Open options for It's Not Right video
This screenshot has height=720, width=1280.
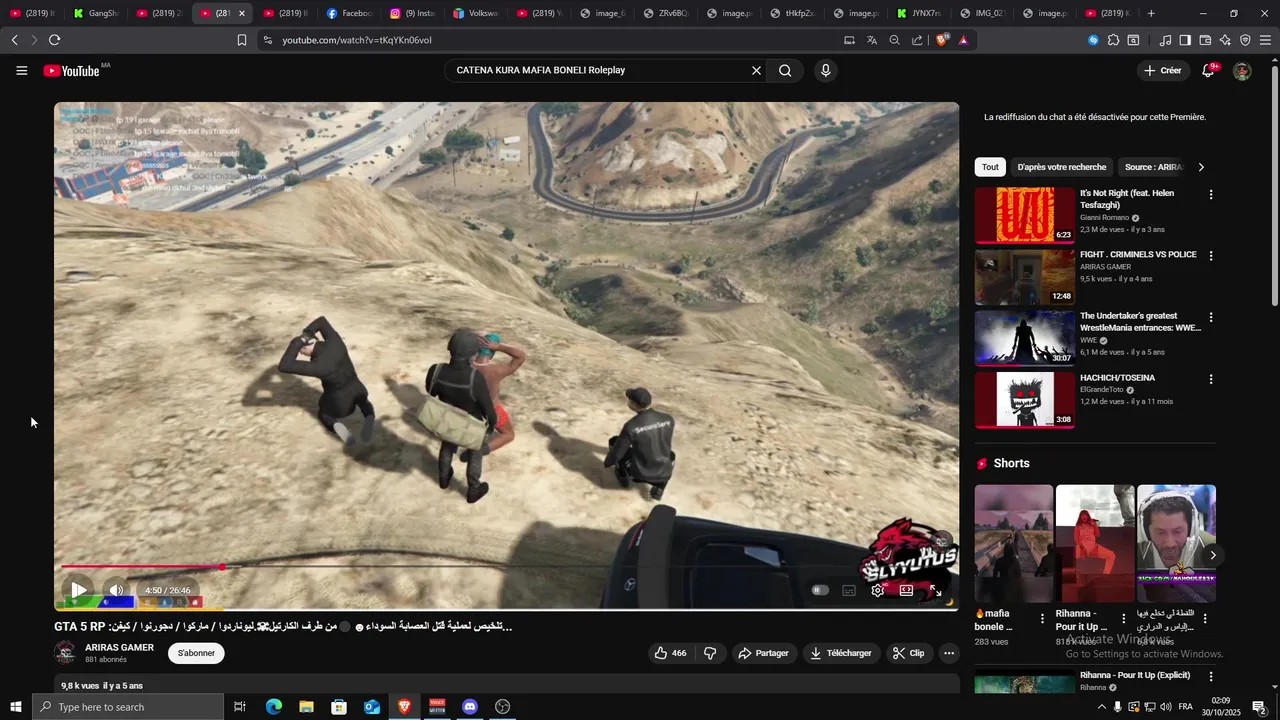click(1211, 195)
